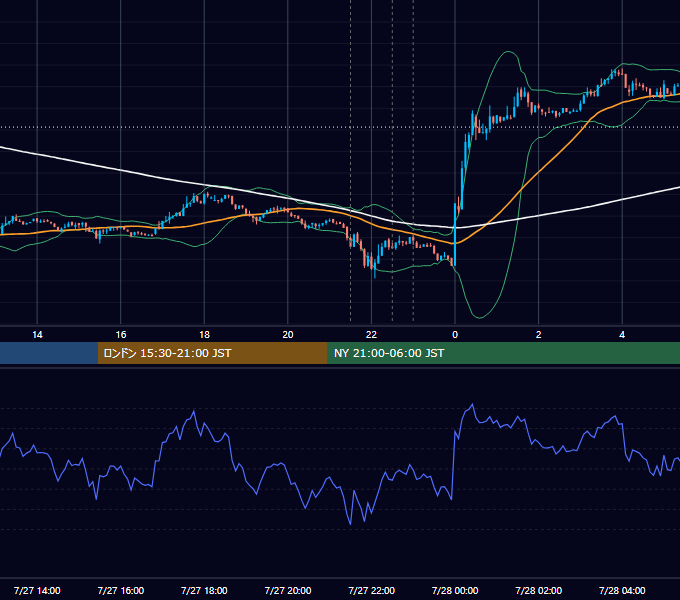This screenshot has height=600, width=680.
Task: Click the price chart axis label 20
Action: 288,335
